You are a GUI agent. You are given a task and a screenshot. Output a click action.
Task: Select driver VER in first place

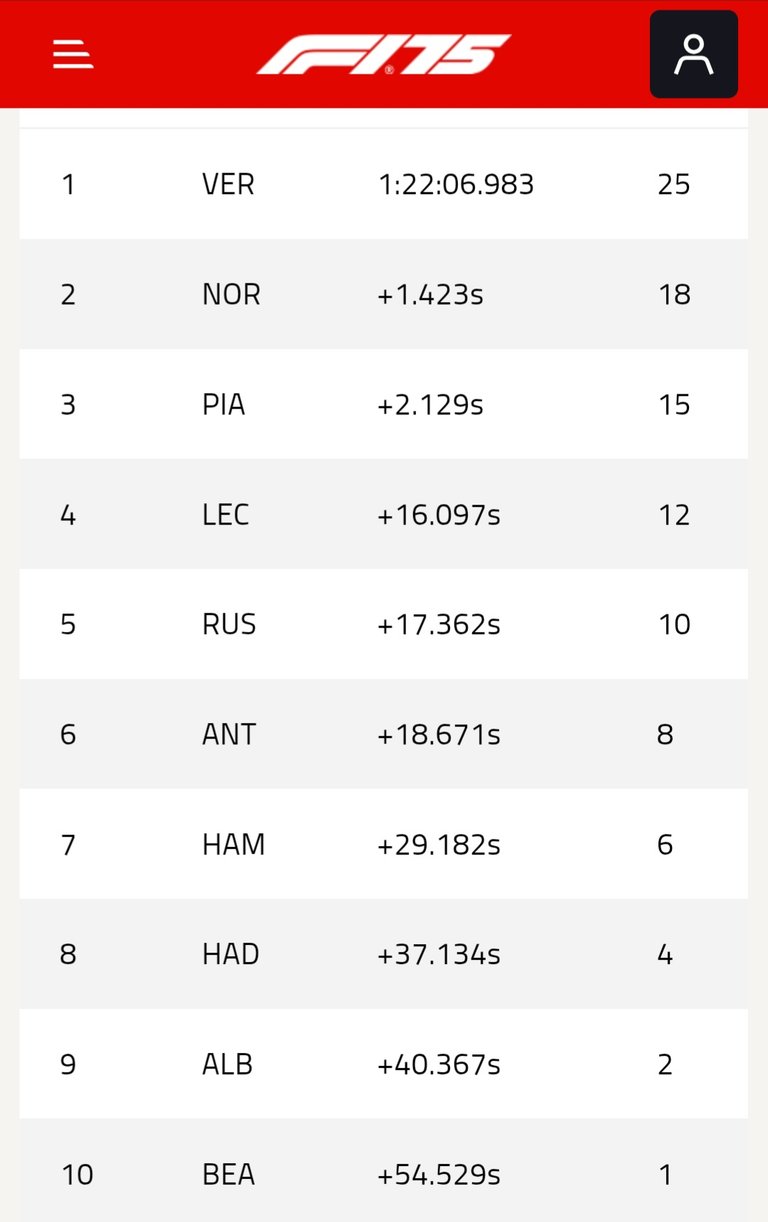coord(228,184)
